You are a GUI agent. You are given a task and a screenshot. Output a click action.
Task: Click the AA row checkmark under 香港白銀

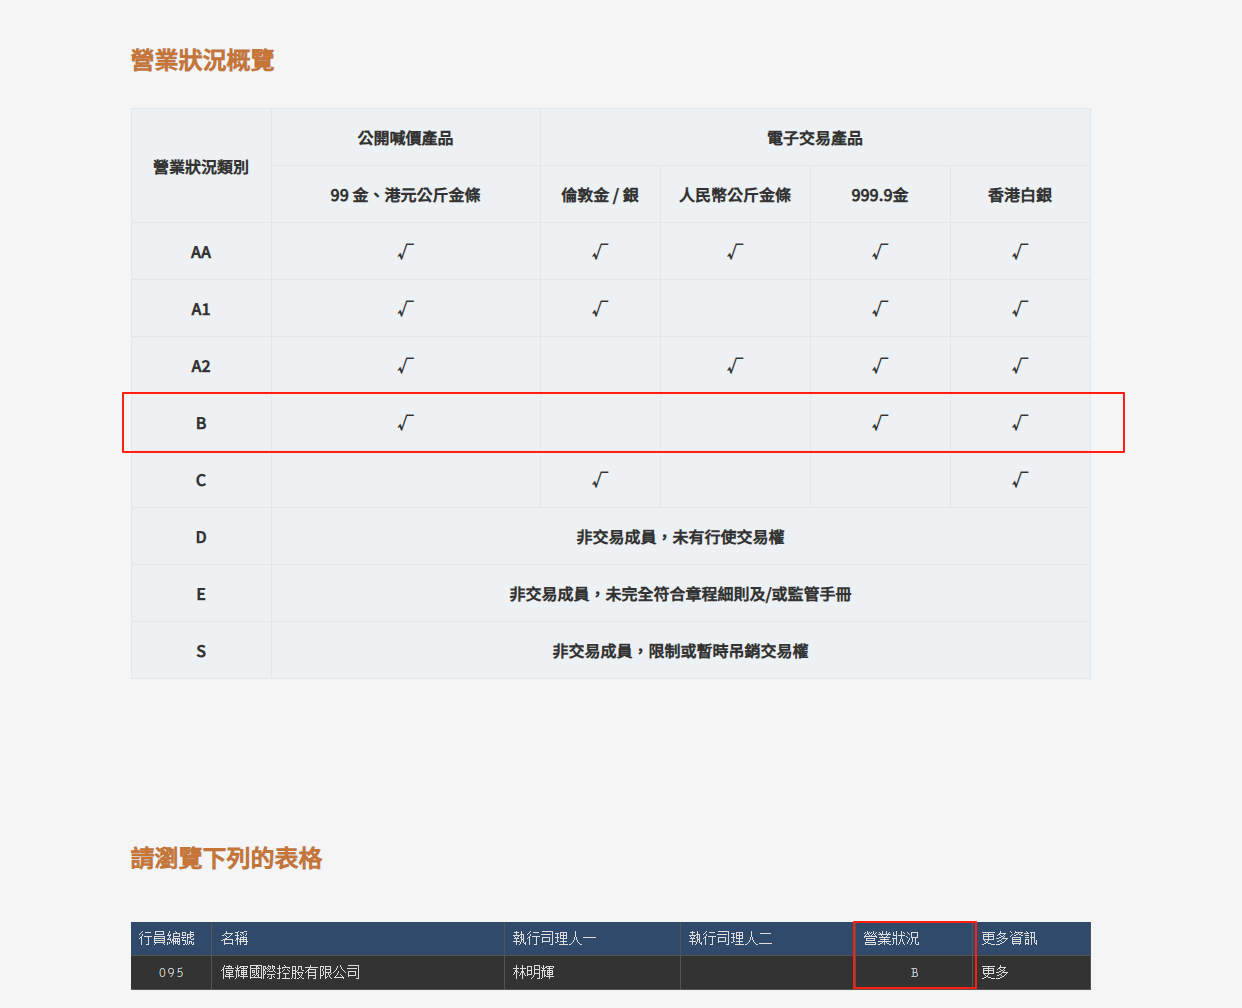[1020, 252]
